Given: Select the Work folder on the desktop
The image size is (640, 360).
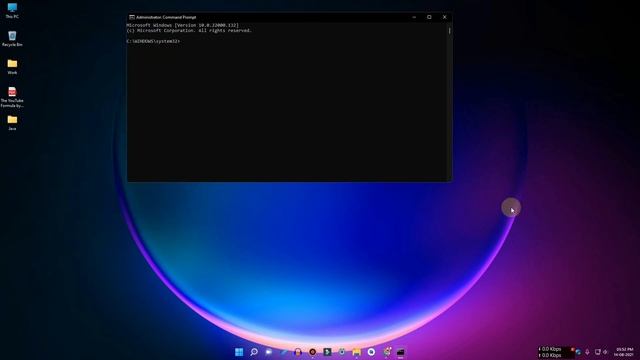Looking at the screenshot, I should pos(12,67).
